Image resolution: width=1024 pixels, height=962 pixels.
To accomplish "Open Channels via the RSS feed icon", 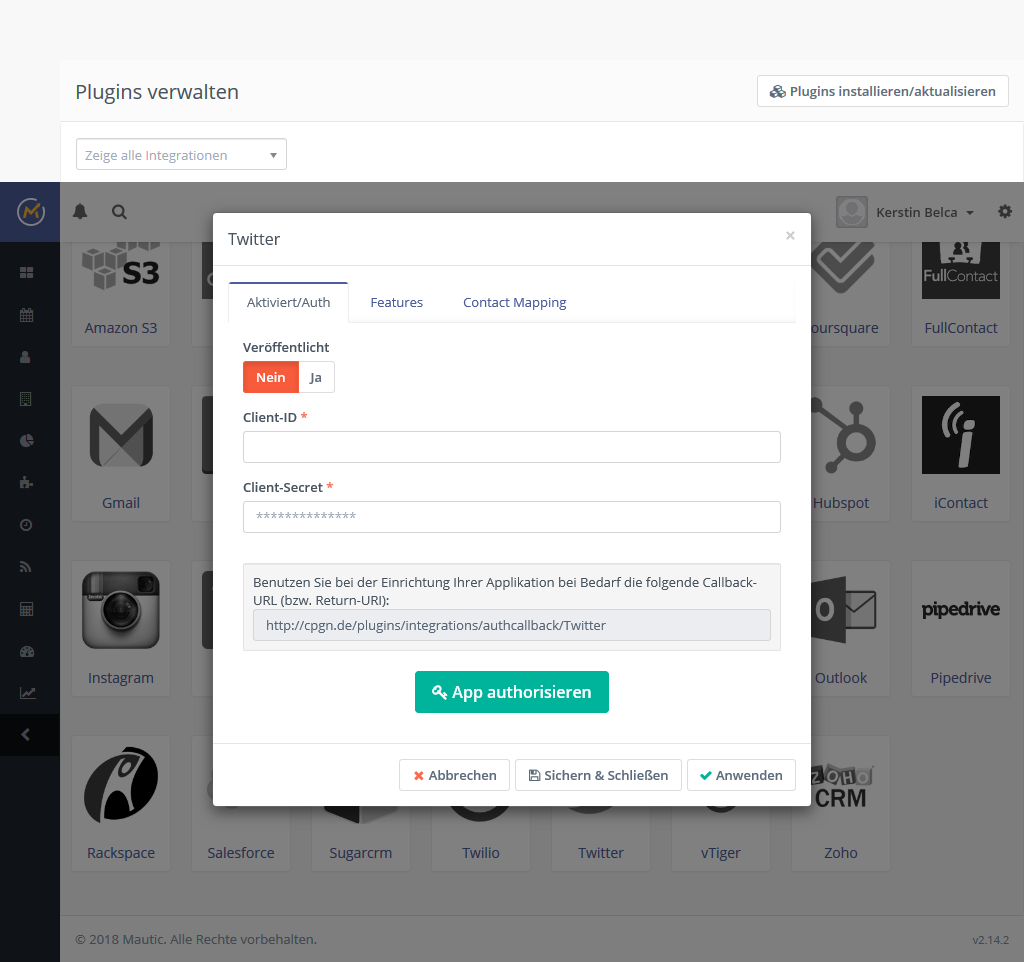I will (25, 567).
